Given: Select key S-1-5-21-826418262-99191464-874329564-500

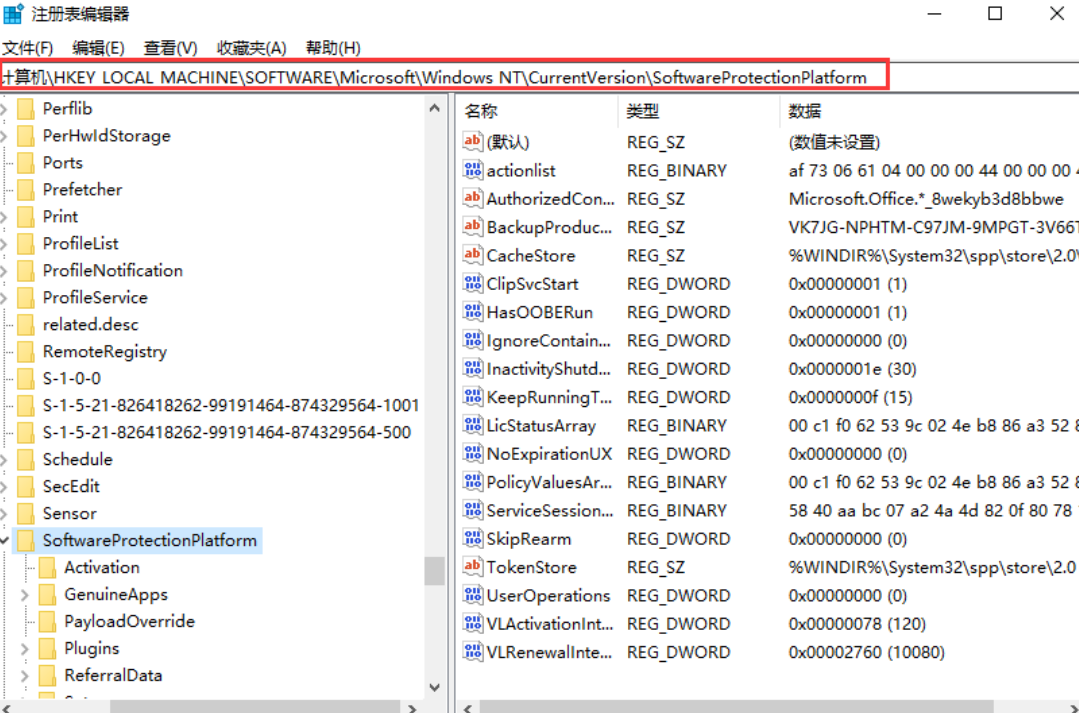Looking at the screenshot, I should (x=226, y=432).
